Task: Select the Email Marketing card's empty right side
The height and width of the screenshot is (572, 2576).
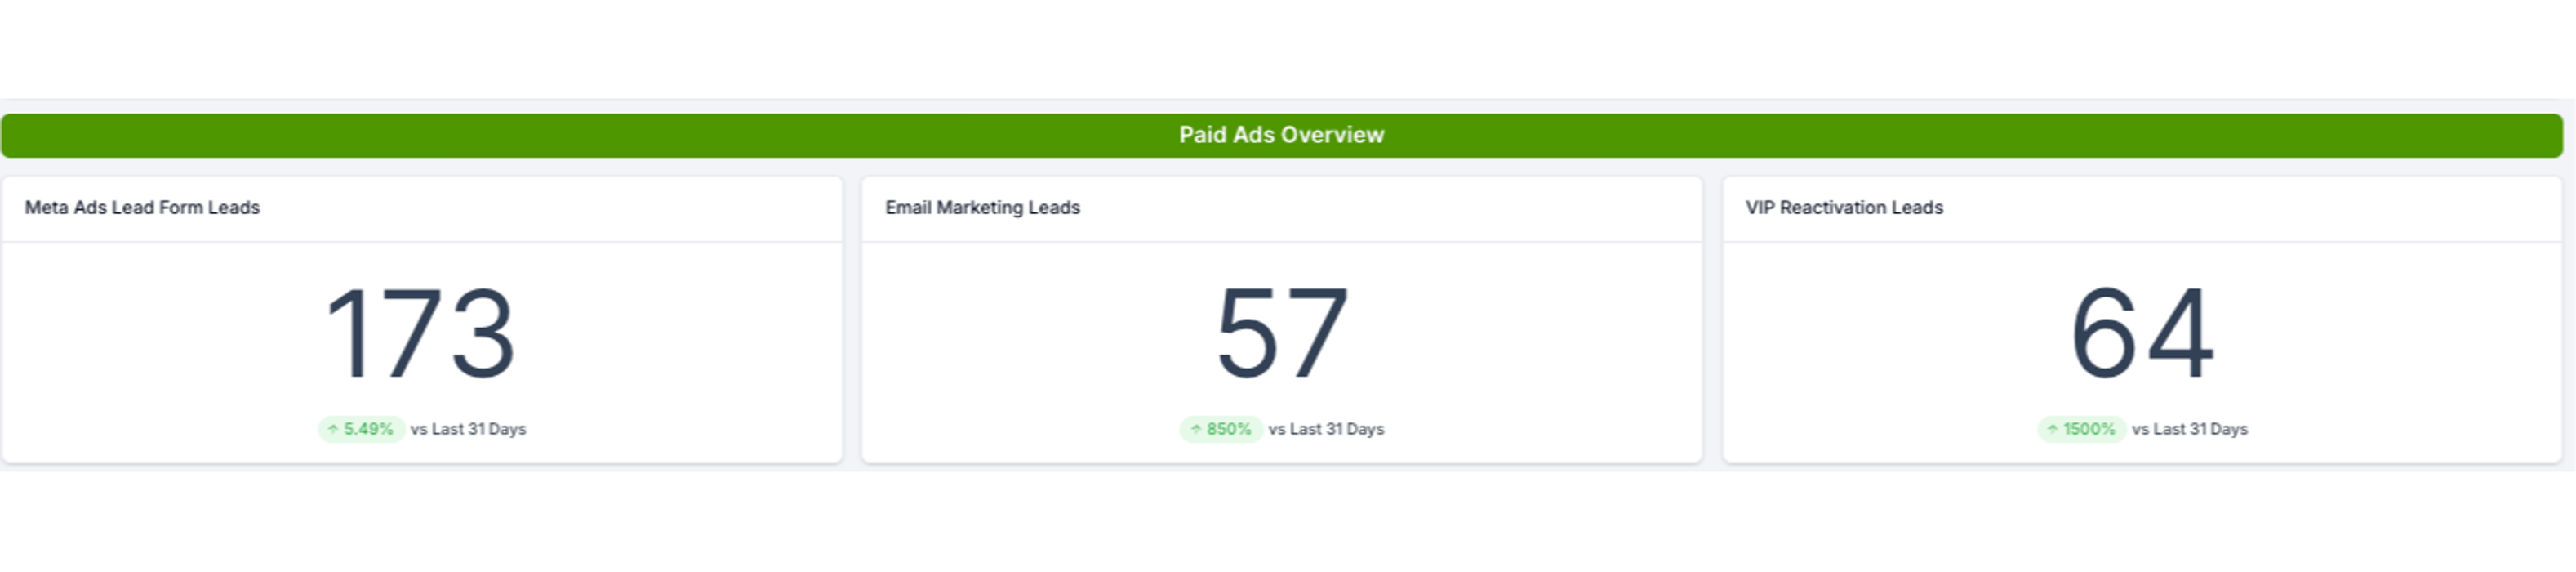Action: pyautogui.click(x=1560, y=340)
